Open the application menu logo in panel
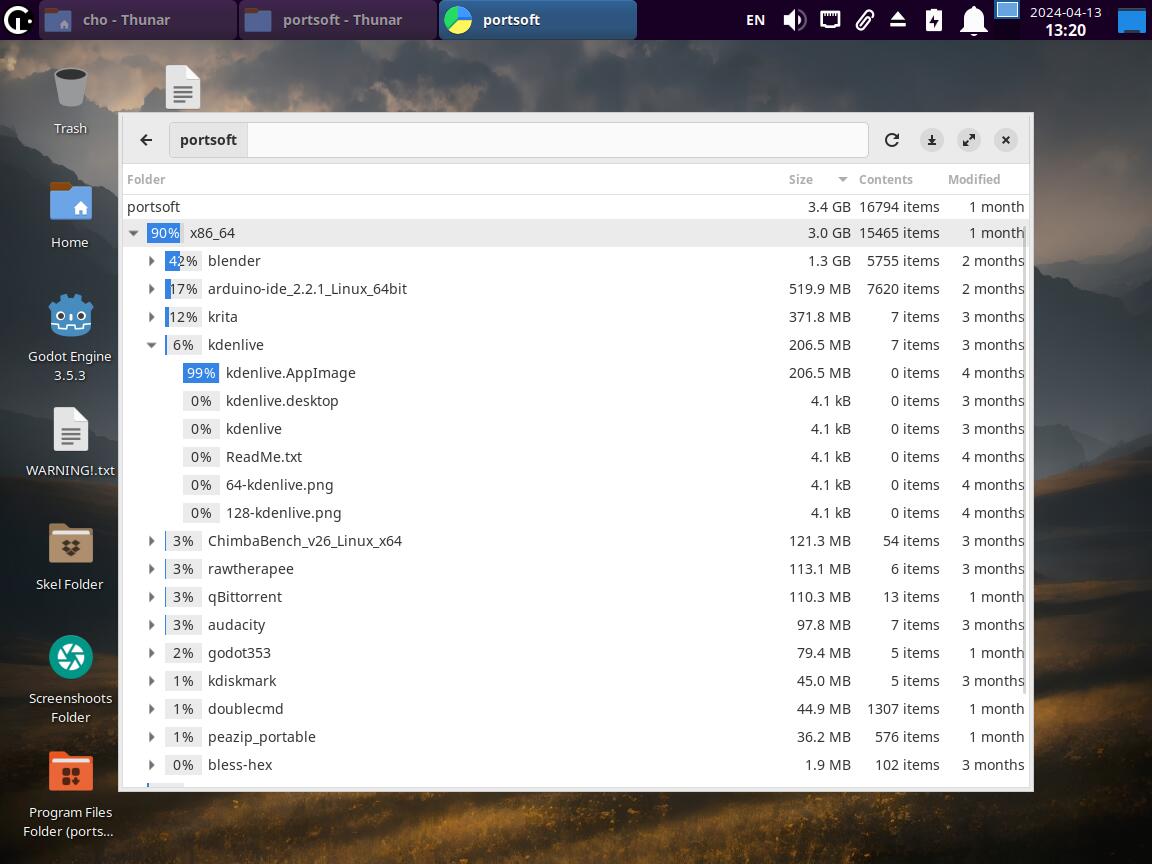The width and height of the screenshot is (1152, 864). click(18, 20)
